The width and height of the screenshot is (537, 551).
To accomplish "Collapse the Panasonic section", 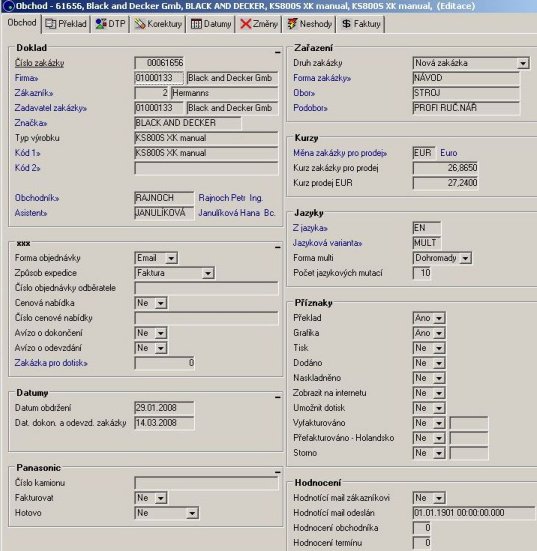I will coord(277,472).
